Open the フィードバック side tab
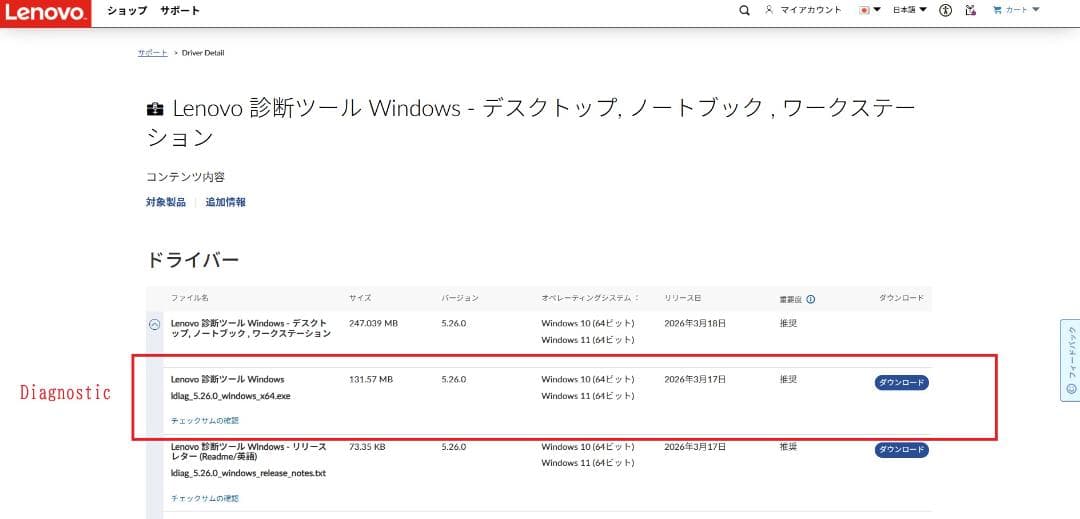Screen dimensions: 1080x519 coord(1070,360)
